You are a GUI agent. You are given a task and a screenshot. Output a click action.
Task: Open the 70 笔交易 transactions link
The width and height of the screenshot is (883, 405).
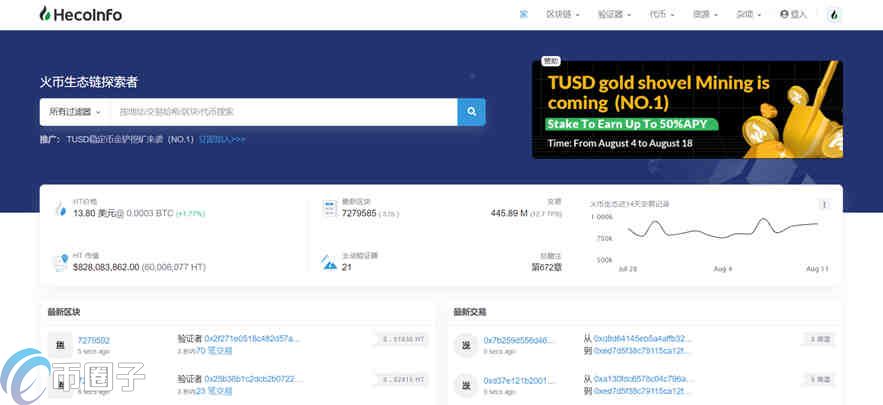pyautogui.click(x=213, y=350)
